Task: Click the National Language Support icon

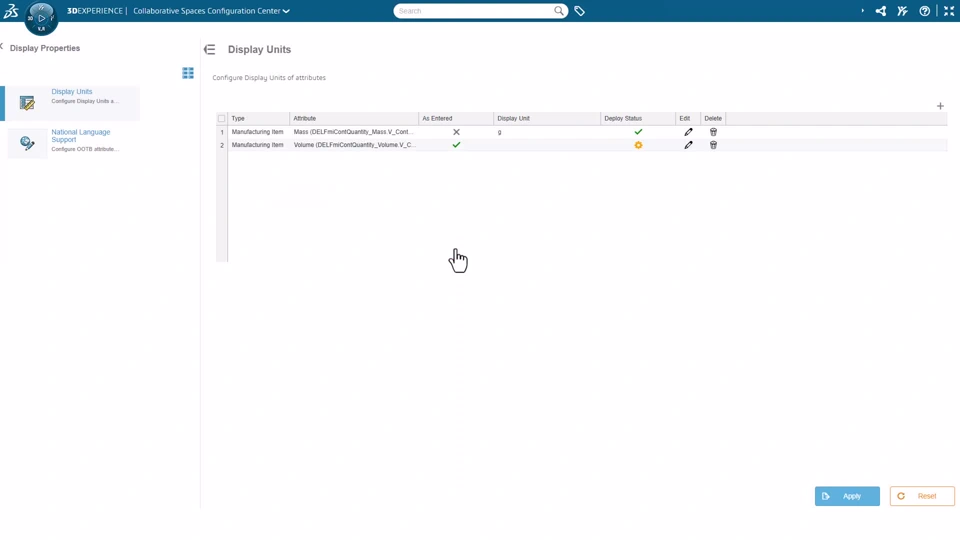Action: [x=27, y=143]
